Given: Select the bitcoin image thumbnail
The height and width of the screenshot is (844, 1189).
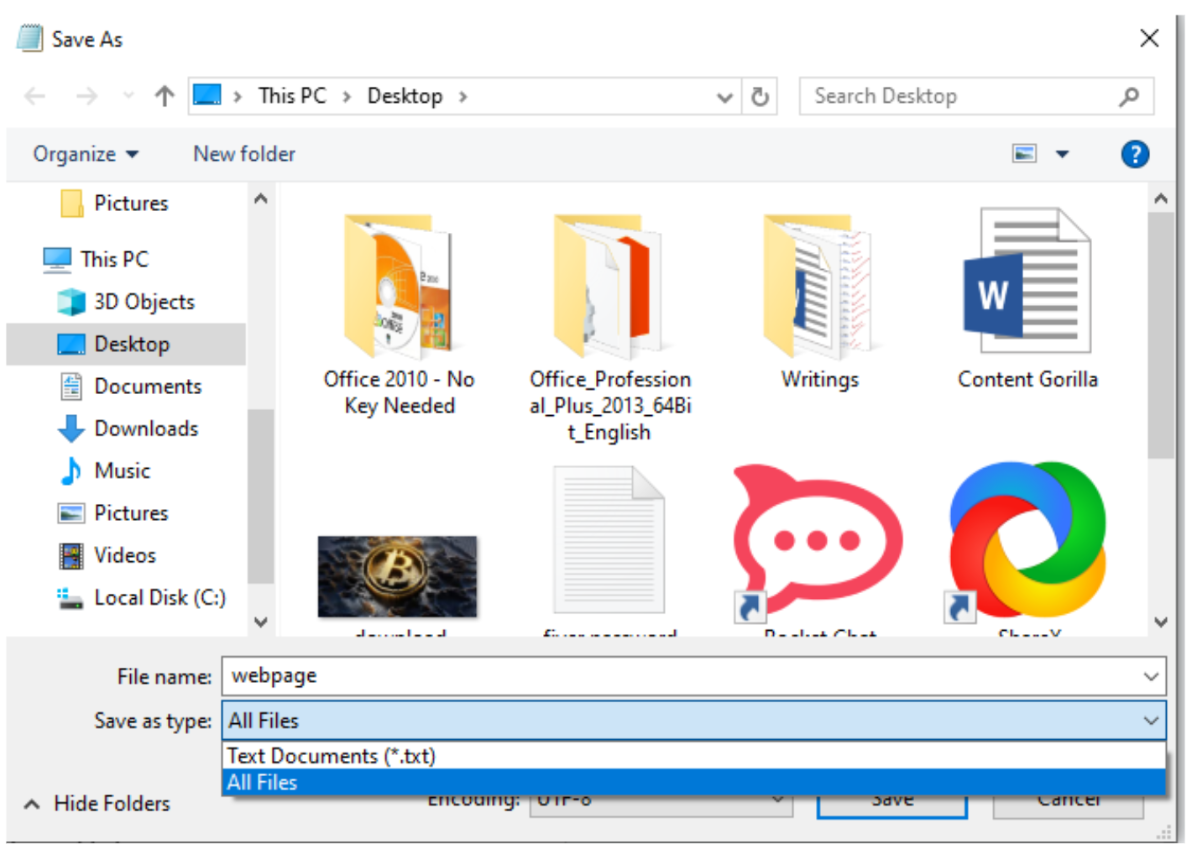Looking at the screenshot, I should [397, 576].
